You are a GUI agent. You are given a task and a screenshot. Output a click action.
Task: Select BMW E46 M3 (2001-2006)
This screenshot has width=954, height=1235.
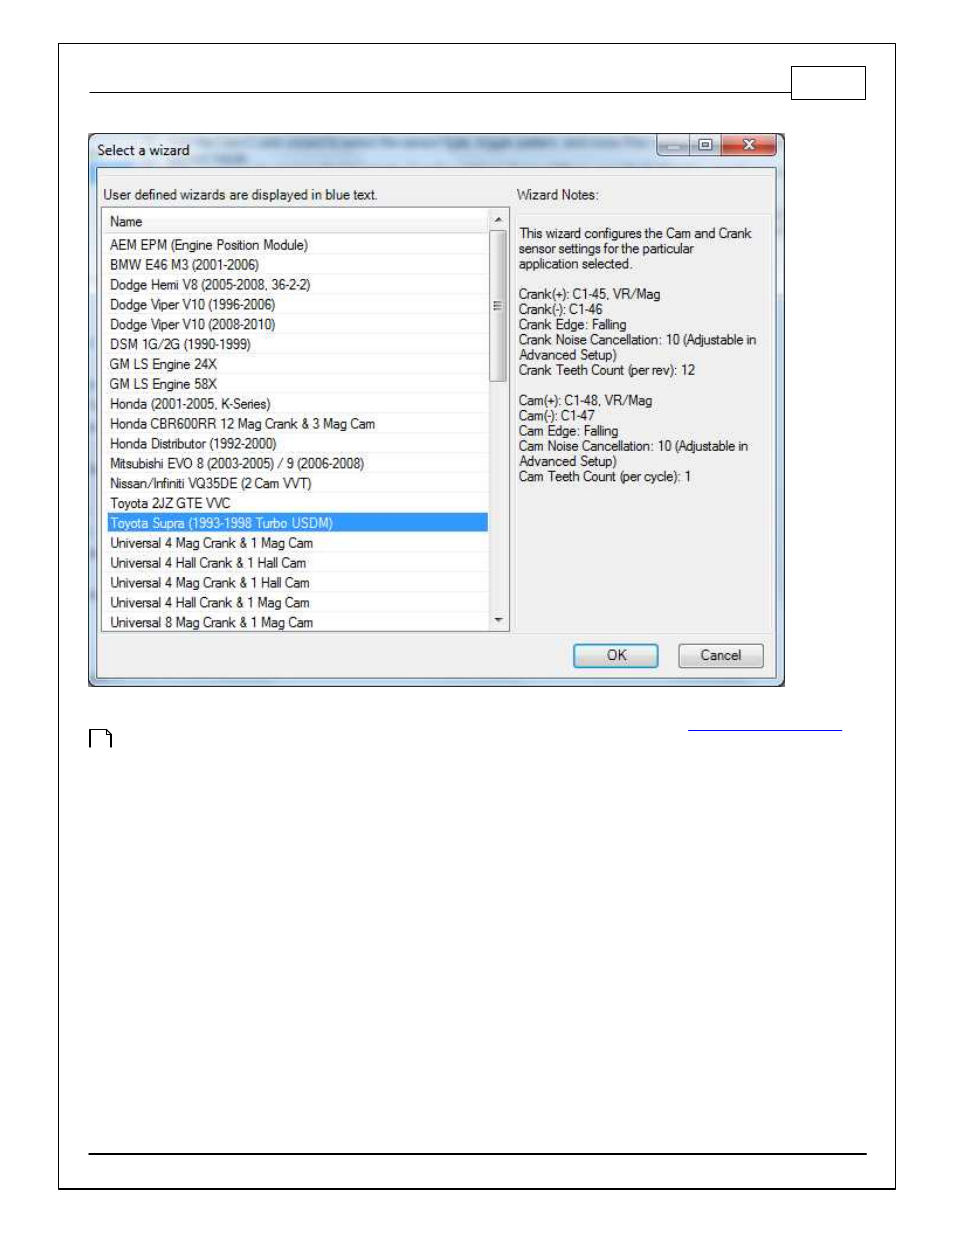[x=296, y=265]
